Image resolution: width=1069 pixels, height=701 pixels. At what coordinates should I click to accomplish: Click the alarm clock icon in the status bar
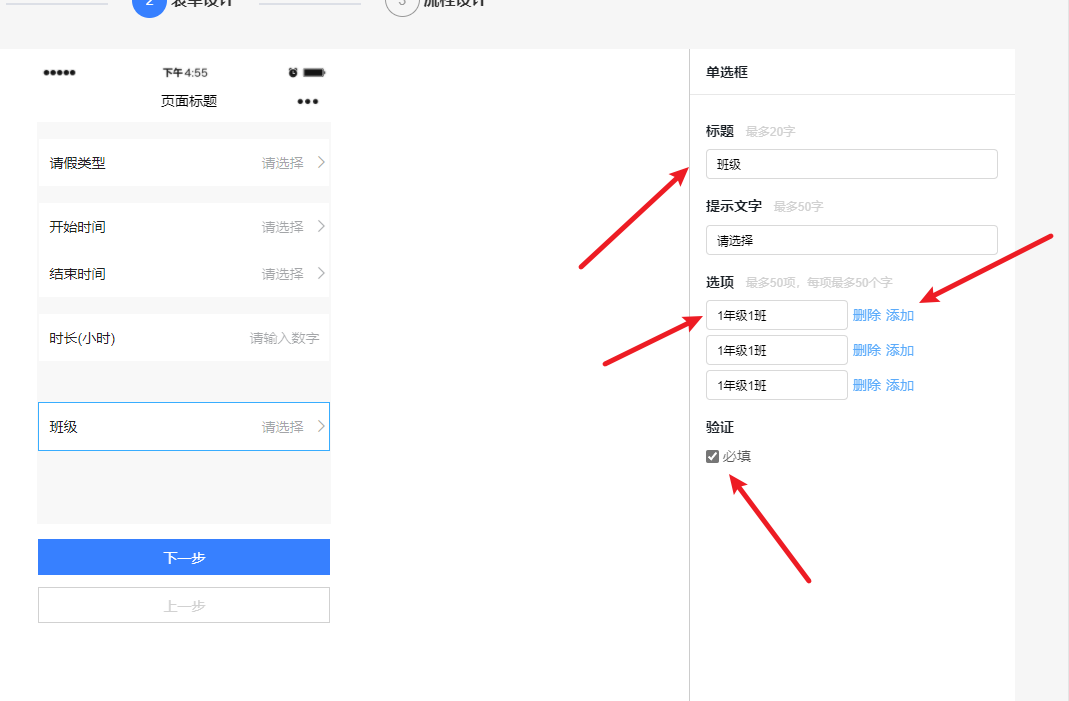click(x=293, y=71)
